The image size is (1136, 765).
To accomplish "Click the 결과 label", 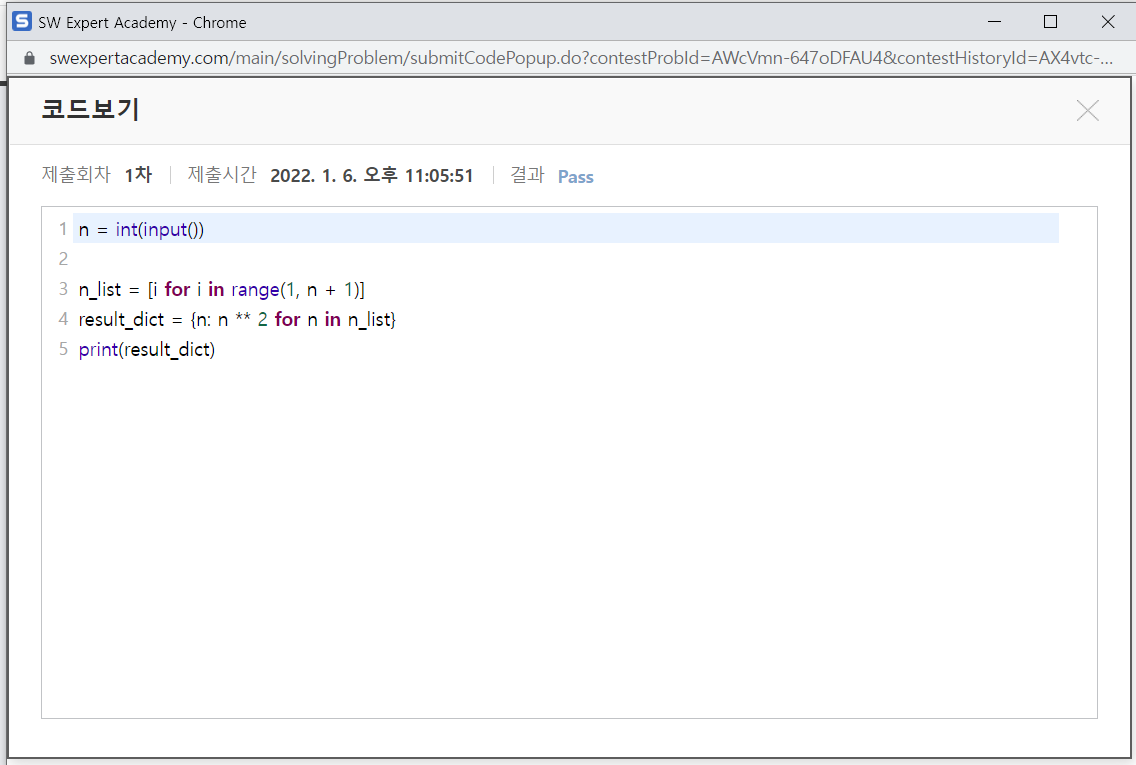I will coord(527,175).
